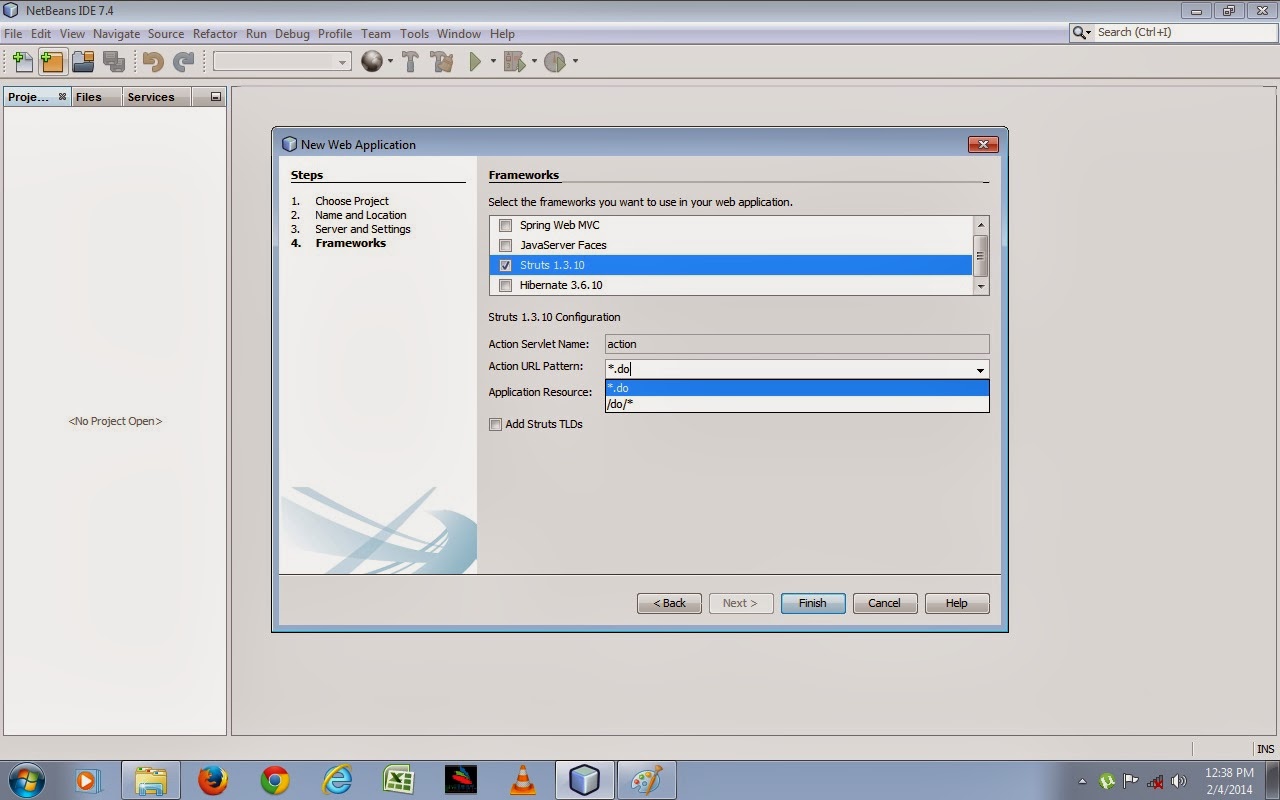Open VLC media player from taskbar

(522, 780)
